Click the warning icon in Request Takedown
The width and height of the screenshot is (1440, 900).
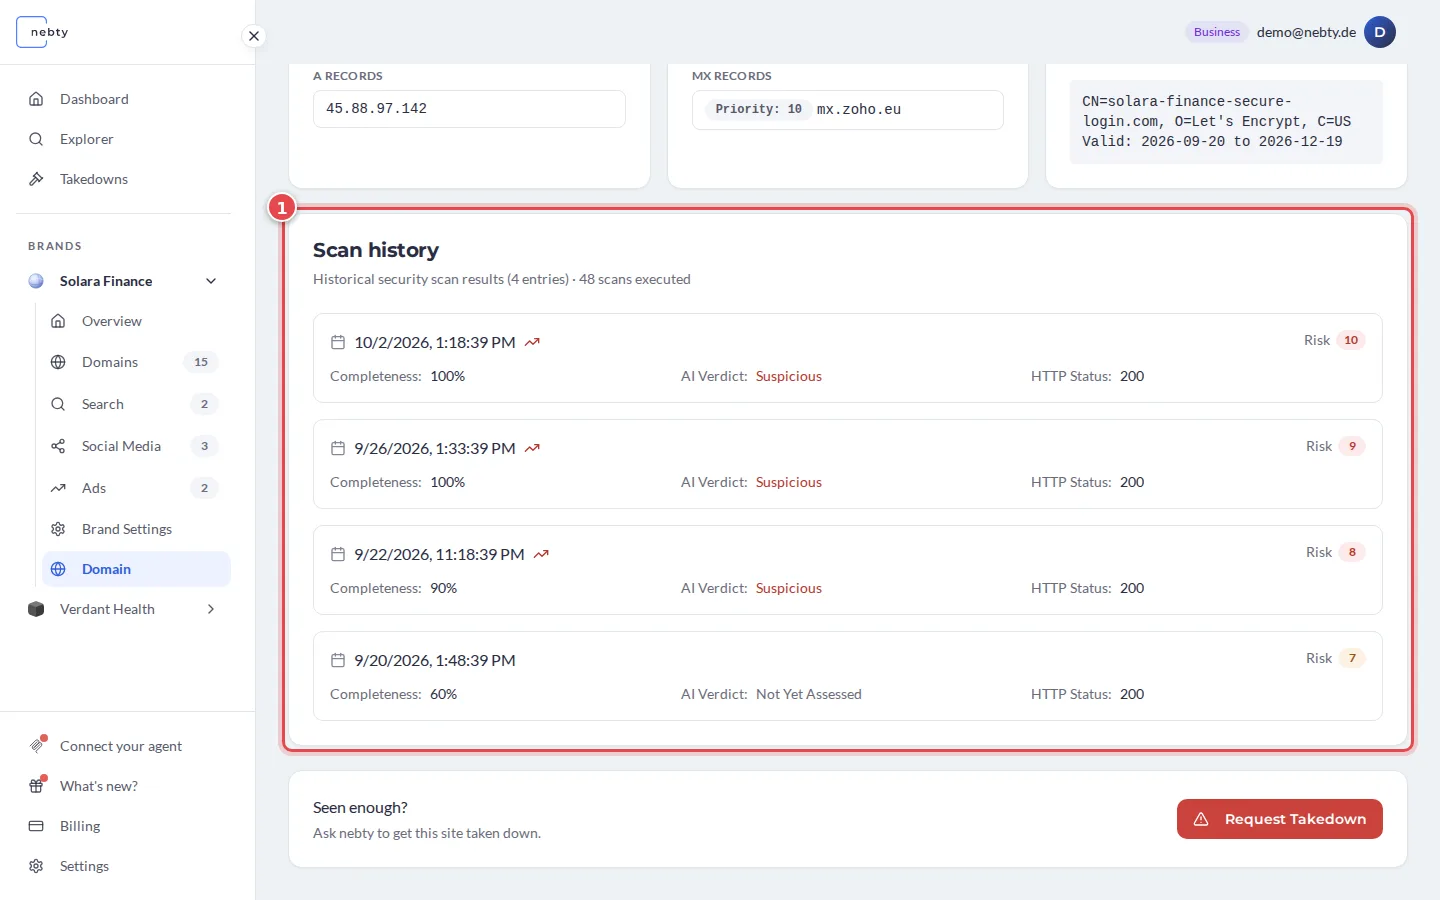[1202, 819]
